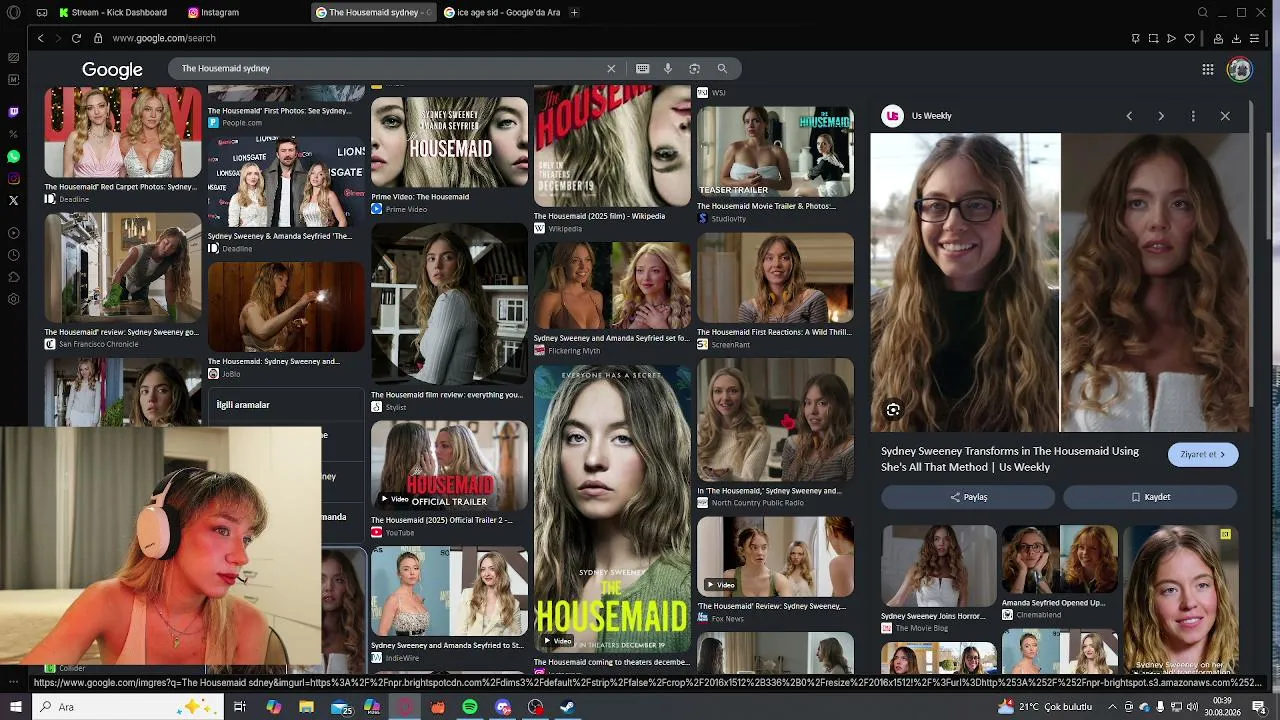This screenshot has height=720, width=1280.
Task: Switch to the Stream - Kick Dashboard tab
Action: (x=113, y=12)
